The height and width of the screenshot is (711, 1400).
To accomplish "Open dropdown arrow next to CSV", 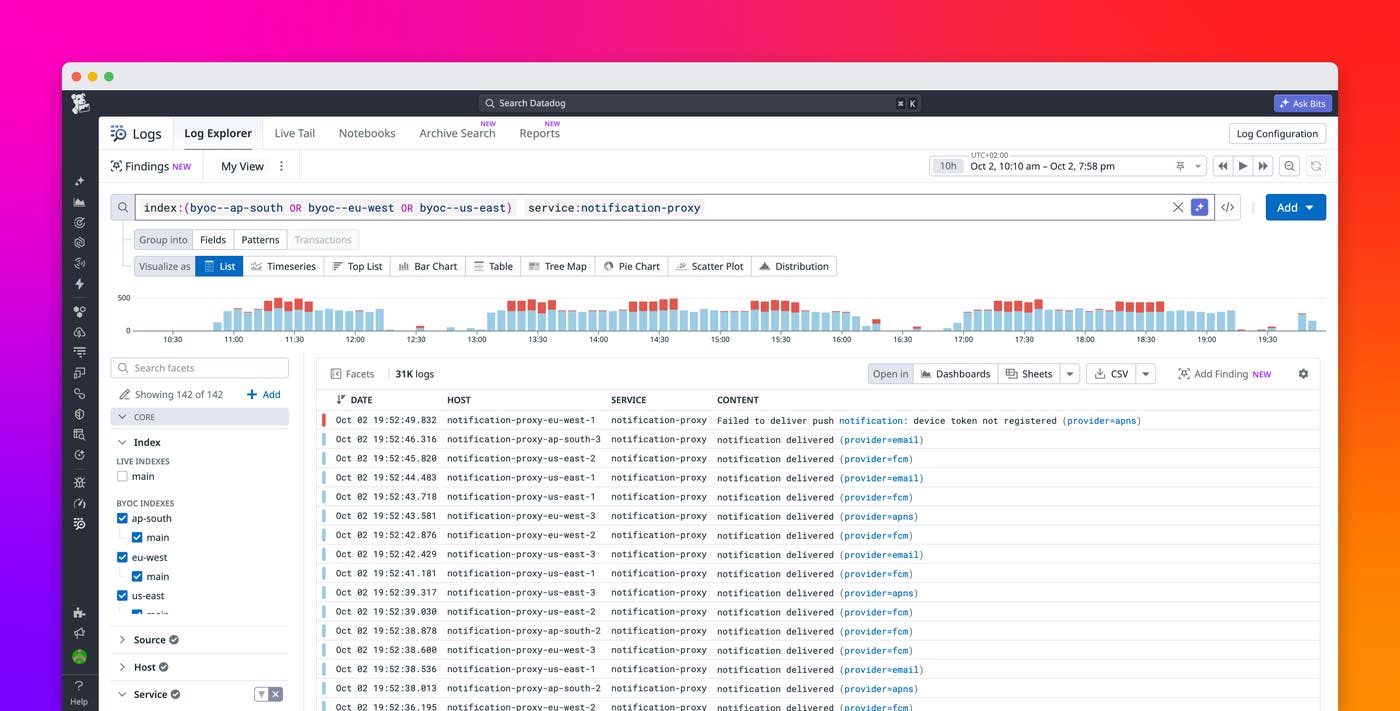I will (x=1146, y=374).
